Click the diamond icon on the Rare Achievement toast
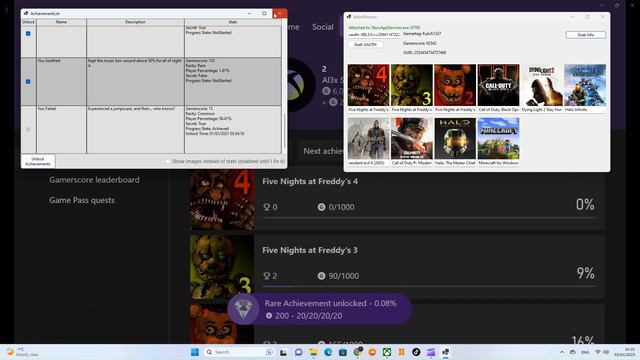Viewport: 640px width, 360px height. pos(243,309)
